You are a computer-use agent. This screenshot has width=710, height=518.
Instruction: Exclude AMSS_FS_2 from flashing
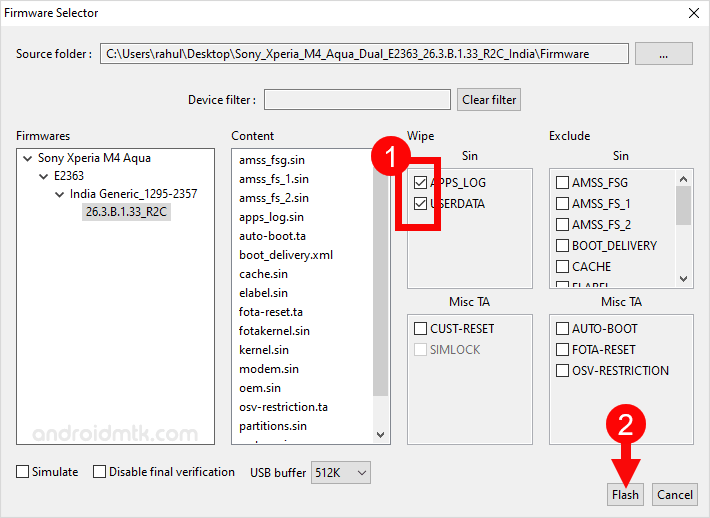[x=562, y=225]
